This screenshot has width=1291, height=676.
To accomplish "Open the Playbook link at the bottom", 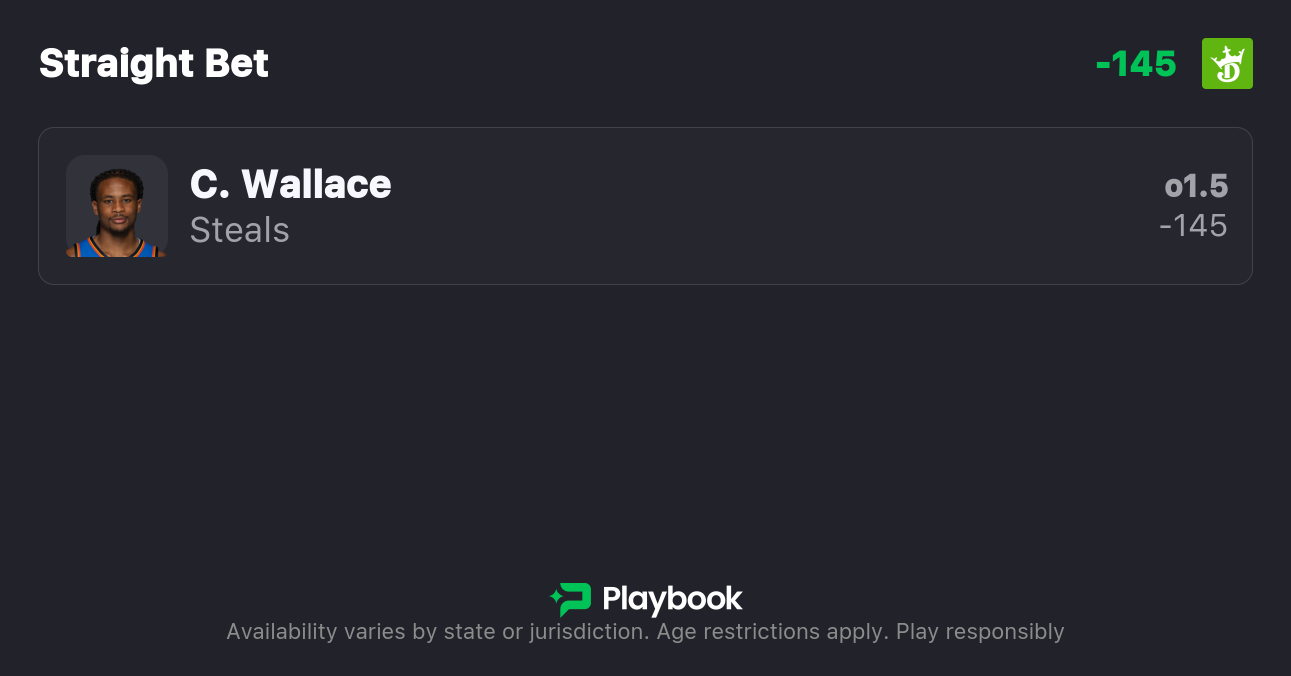I will (645, 598).
